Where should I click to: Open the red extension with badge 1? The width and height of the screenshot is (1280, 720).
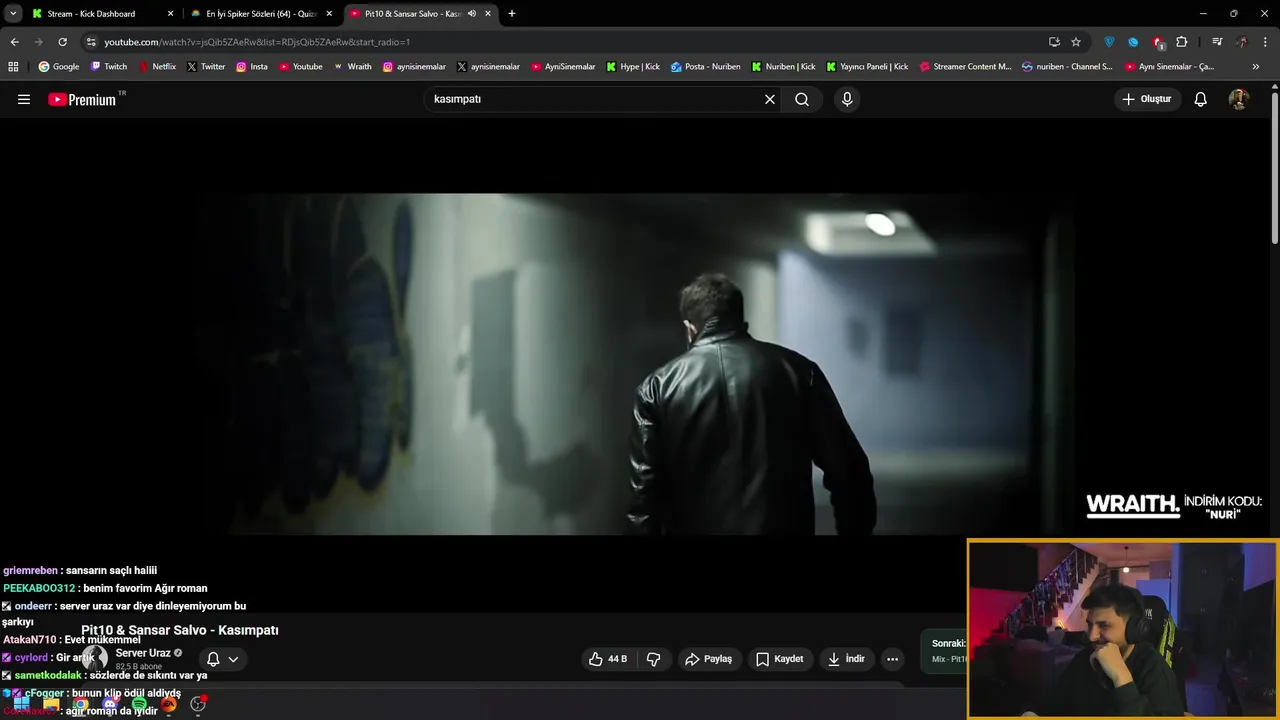pyautogui.click(x=1158, y=42)
